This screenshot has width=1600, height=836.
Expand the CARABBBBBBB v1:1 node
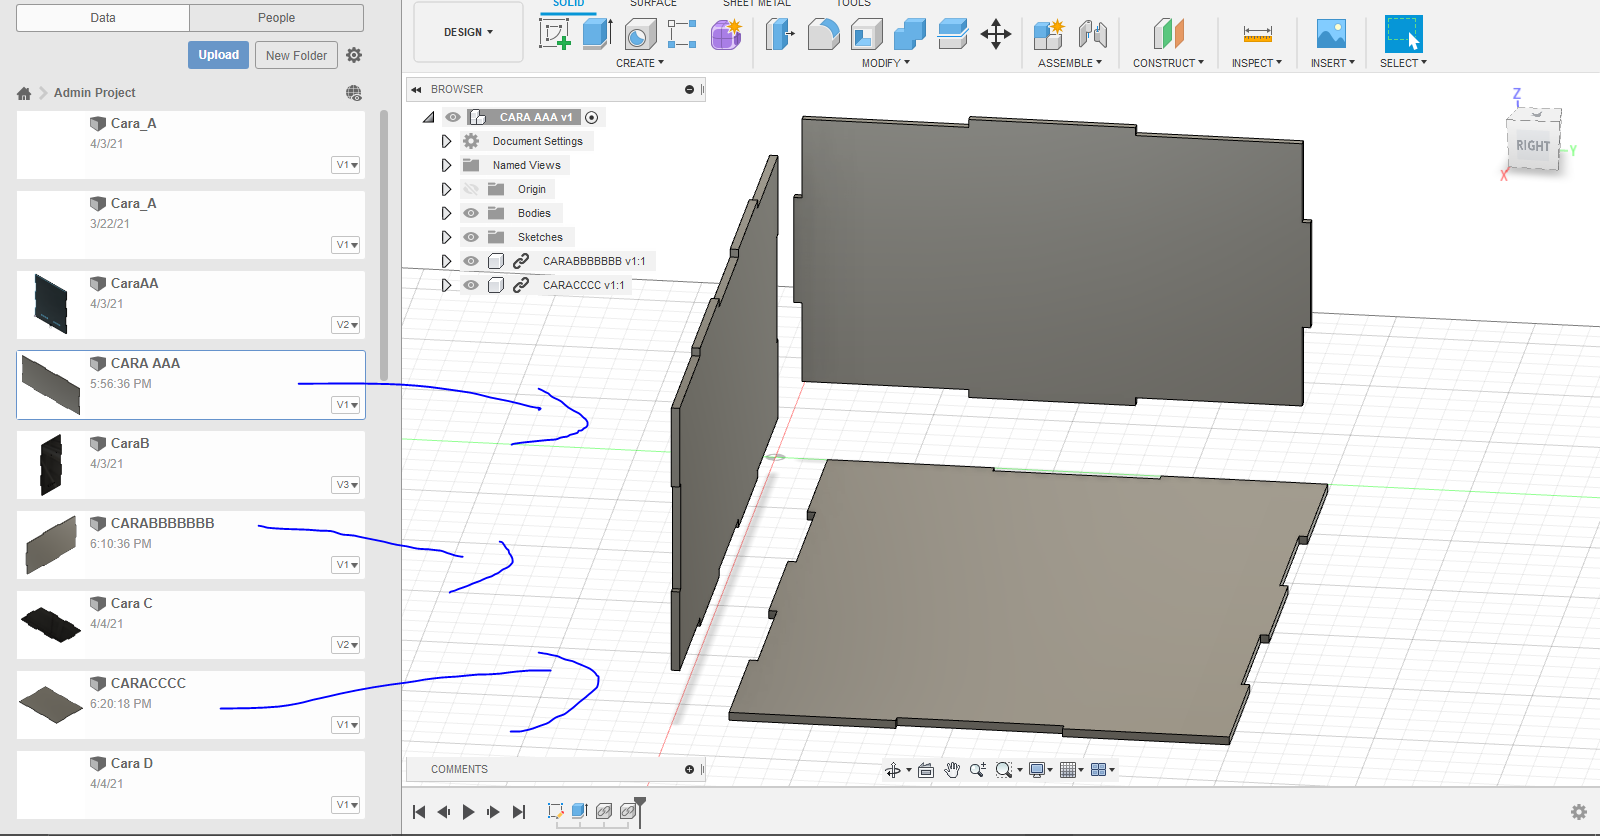coord(446,261)
